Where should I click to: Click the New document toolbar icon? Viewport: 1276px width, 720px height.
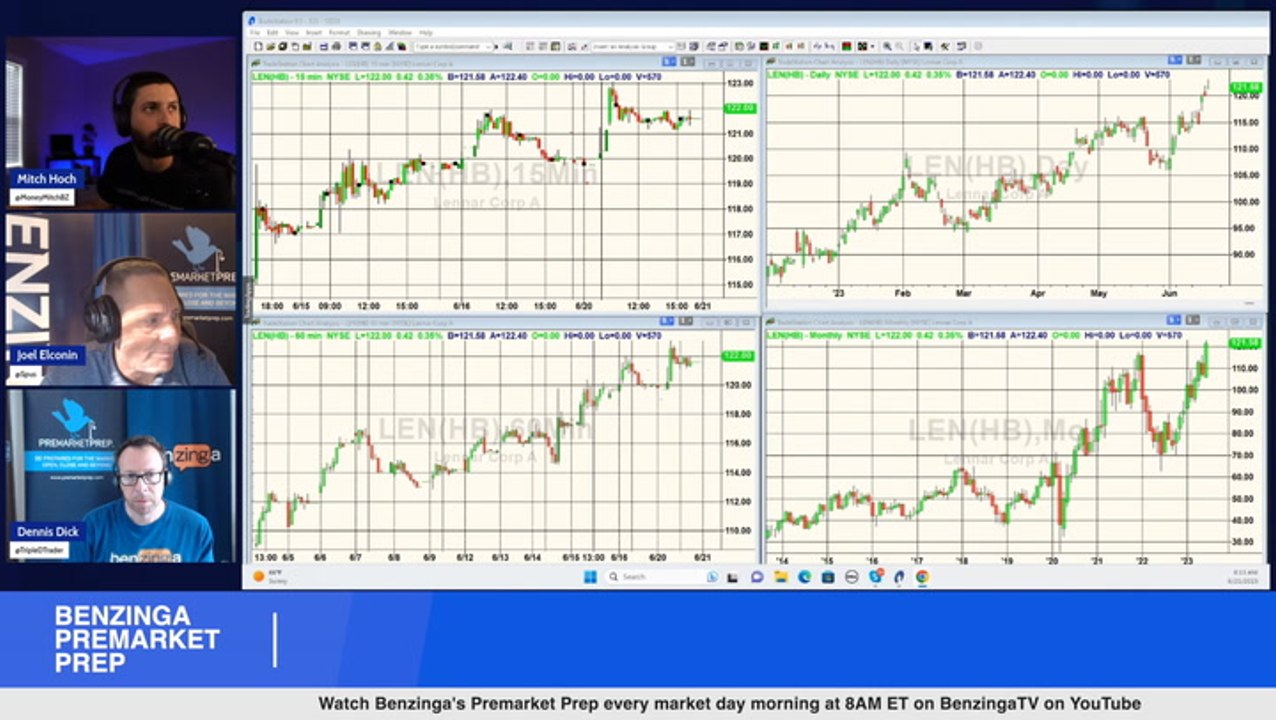point(258,46)
